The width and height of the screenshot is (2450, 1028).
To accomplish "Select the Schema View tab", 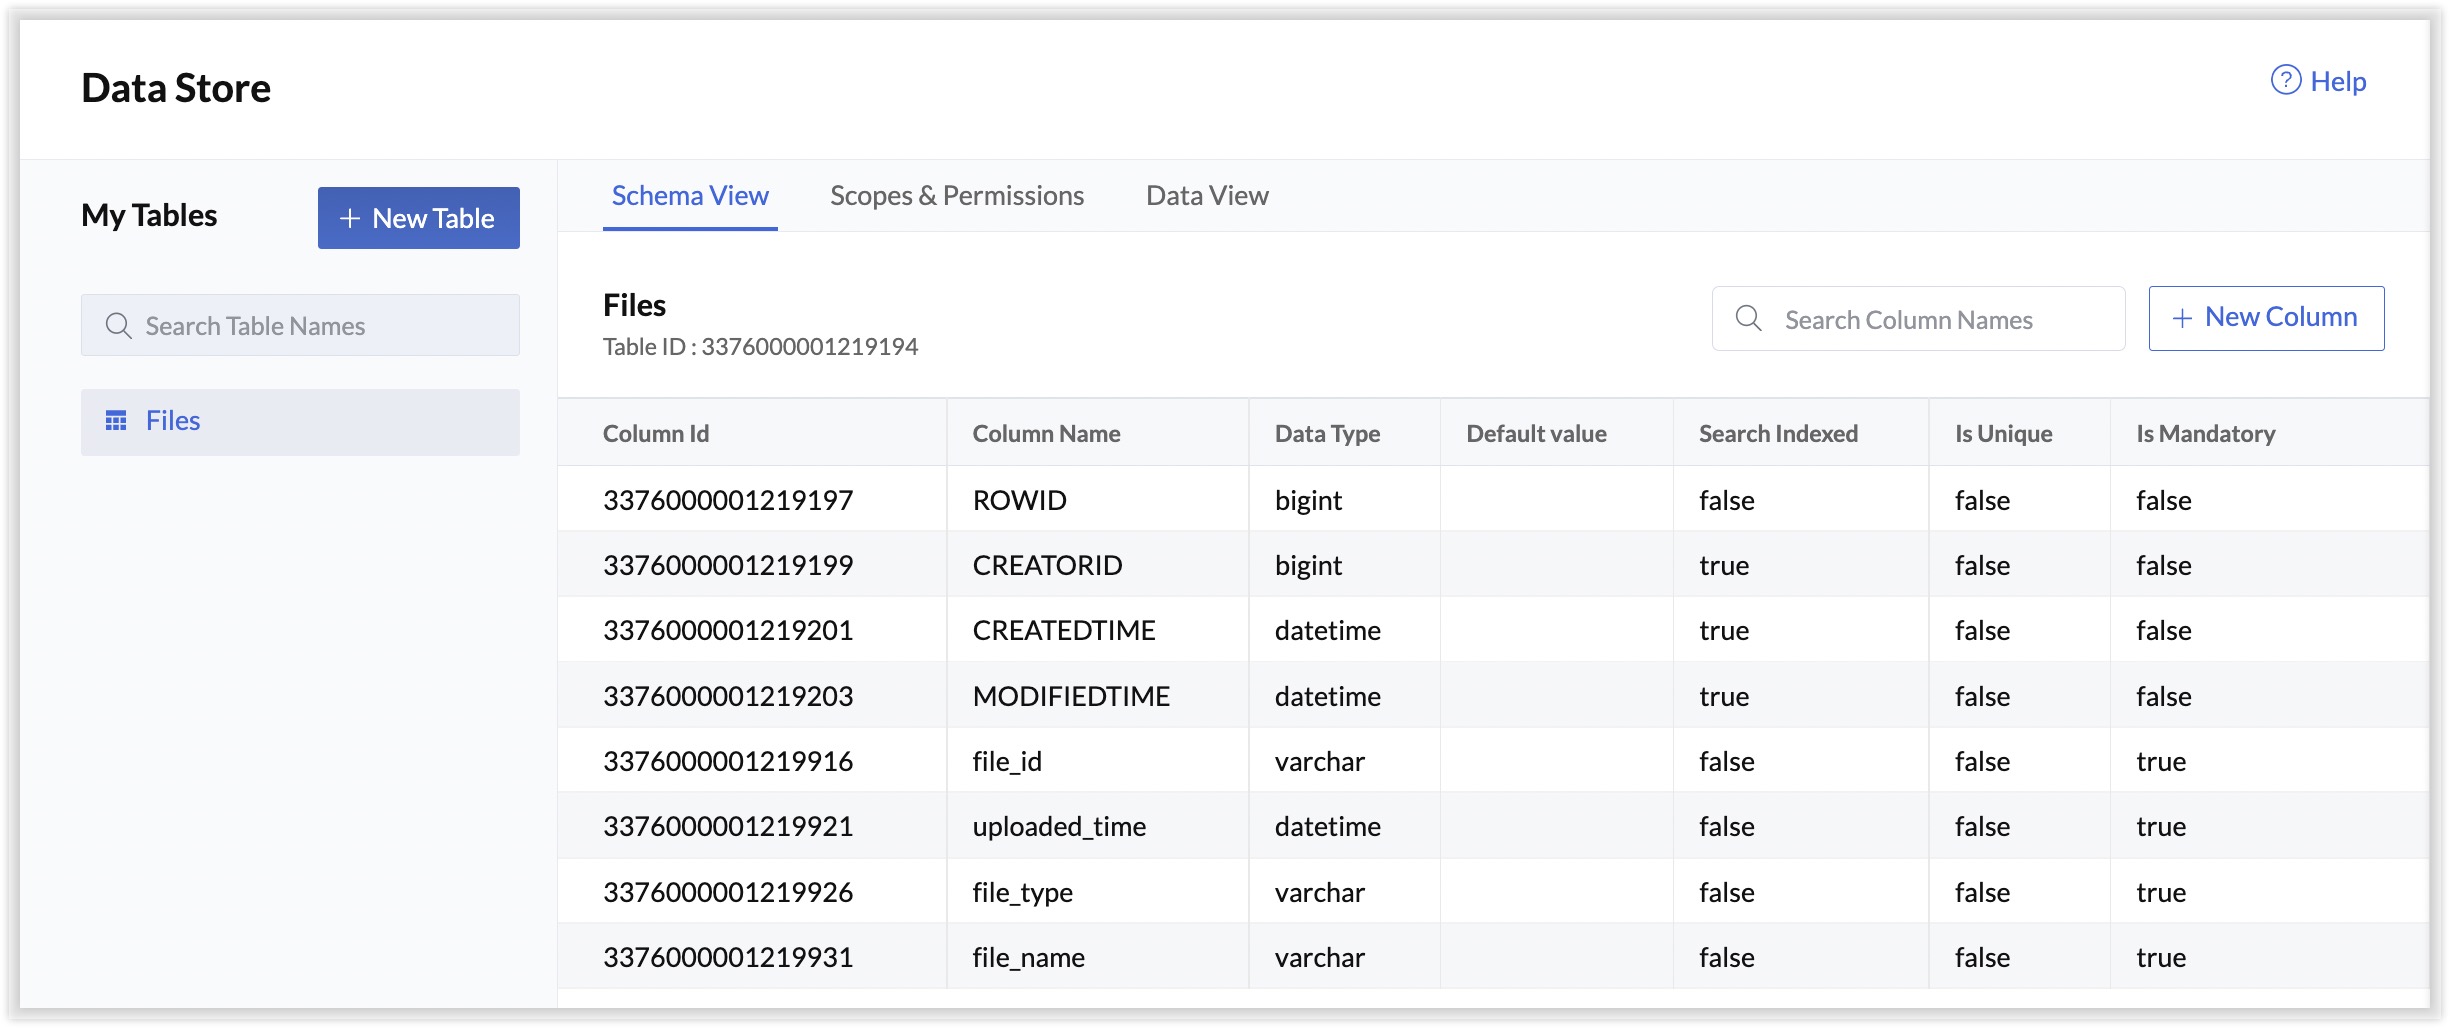I will pos(690,196).
